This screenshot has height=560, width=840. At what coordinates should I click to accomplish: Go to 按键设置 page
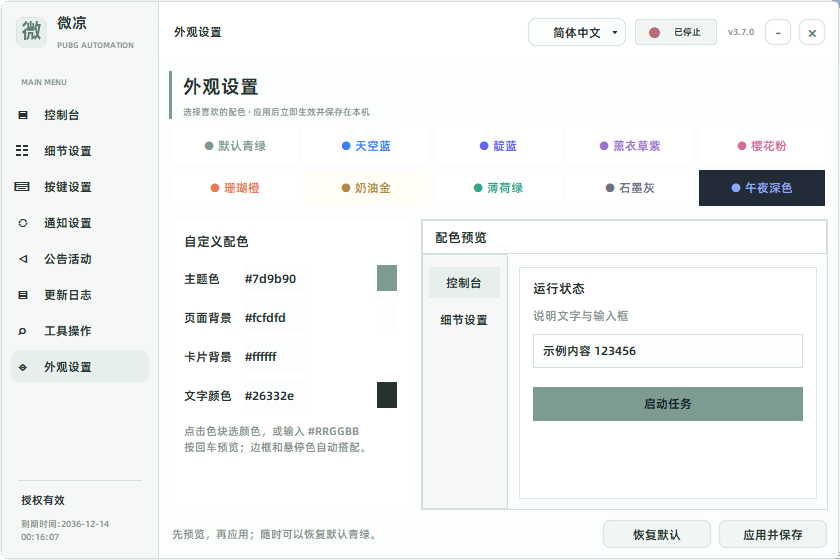click(80, 186)
